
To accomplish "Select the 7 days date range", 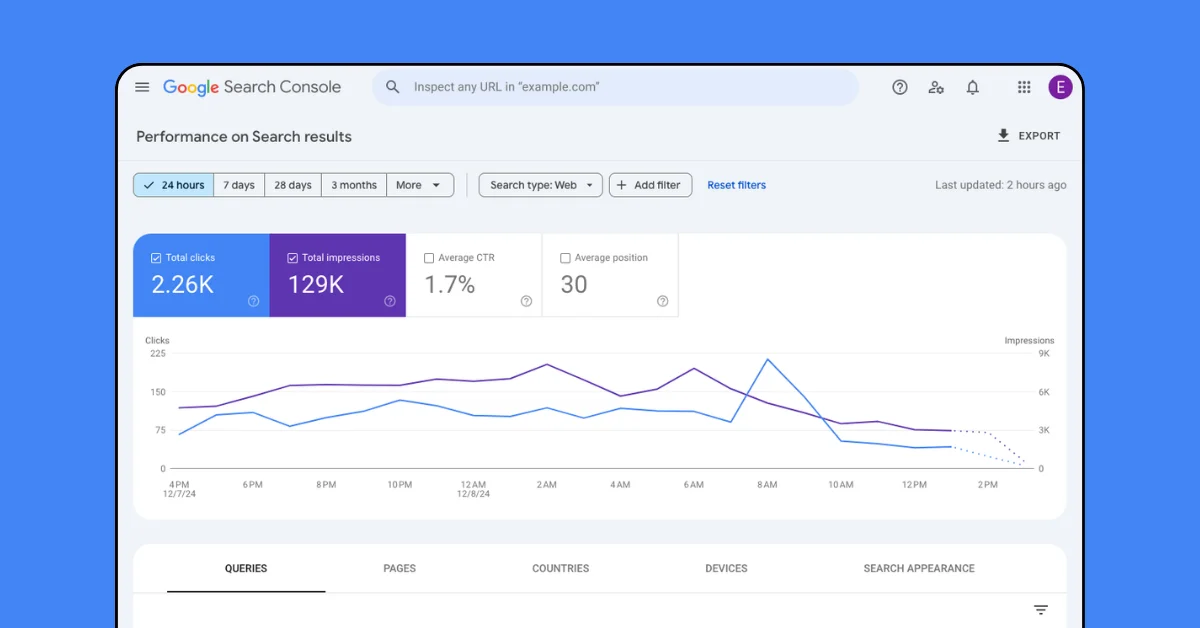I will coord(239,185).
